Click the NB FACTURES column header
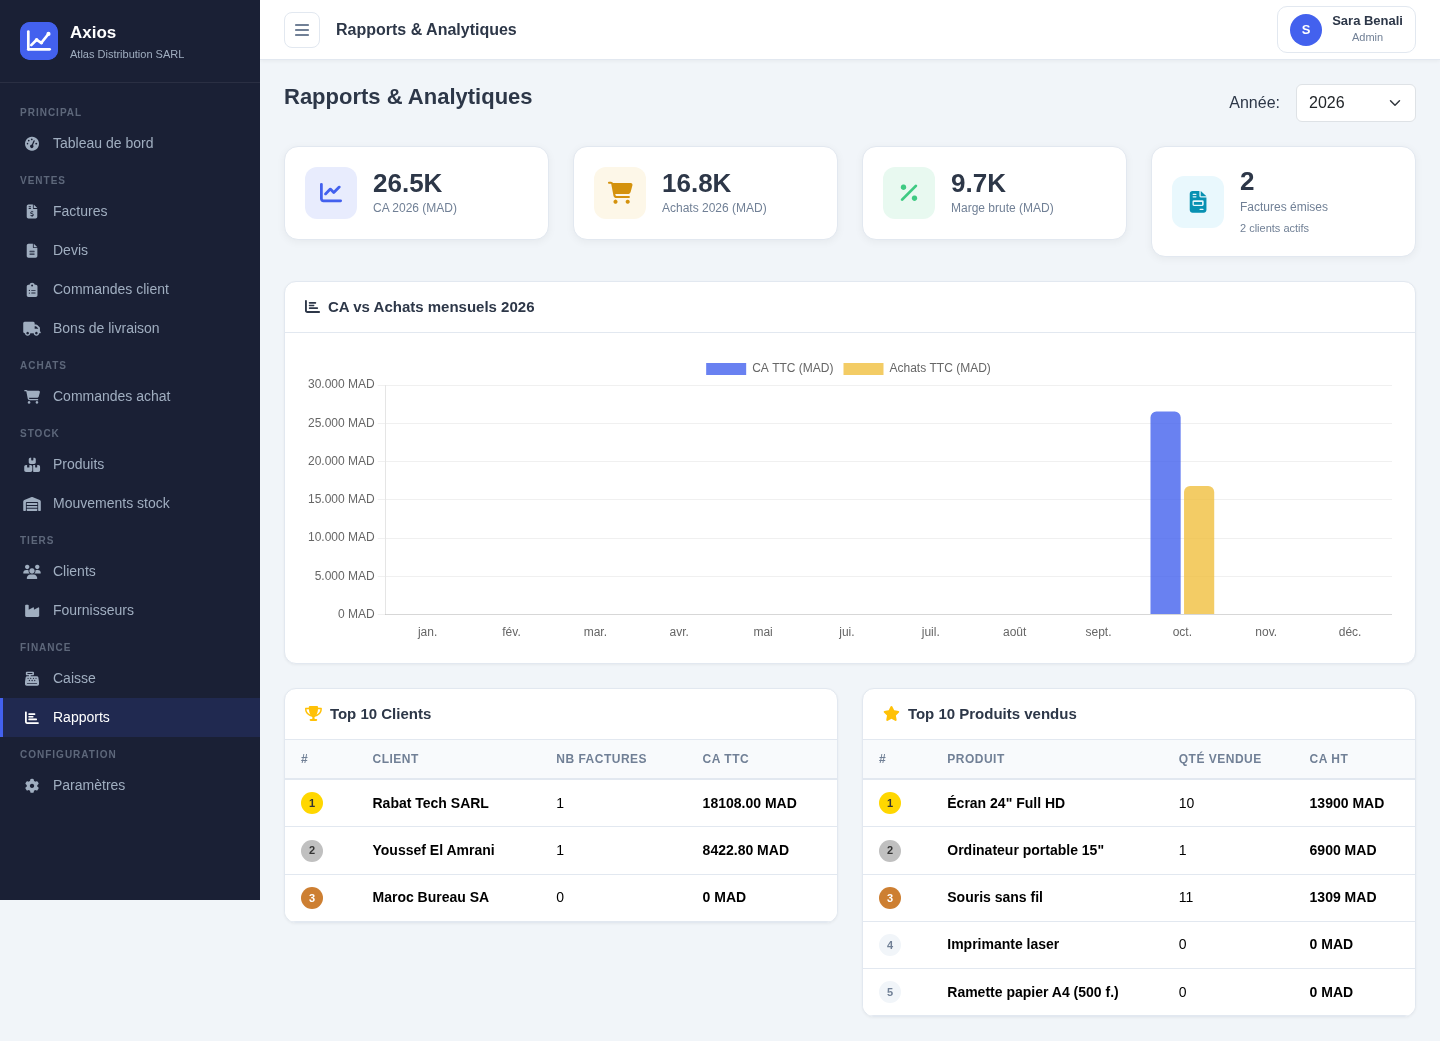 pos(601,759)
